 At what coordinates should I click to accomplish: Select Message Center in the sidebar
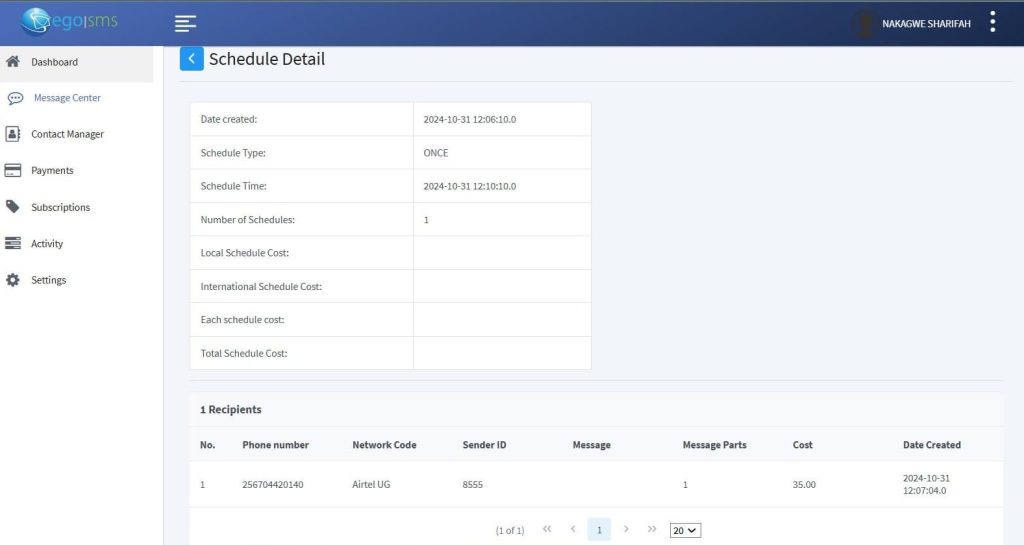click(67, 98)
